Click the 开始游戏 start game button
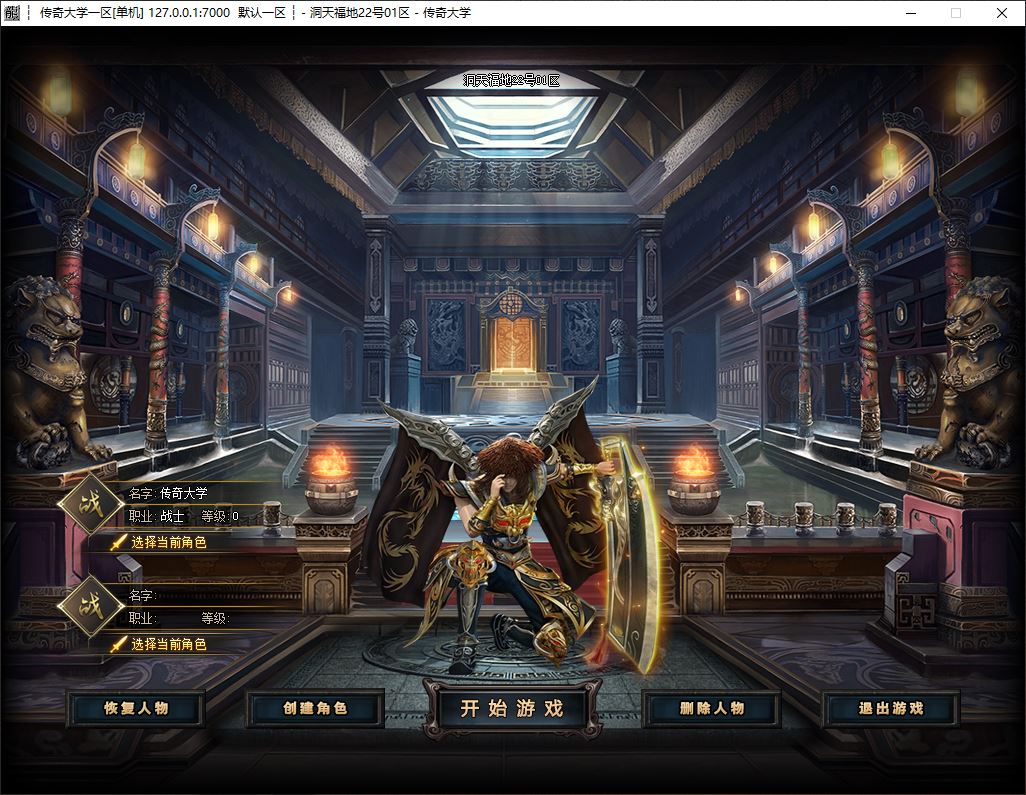 tap(512, 708)
